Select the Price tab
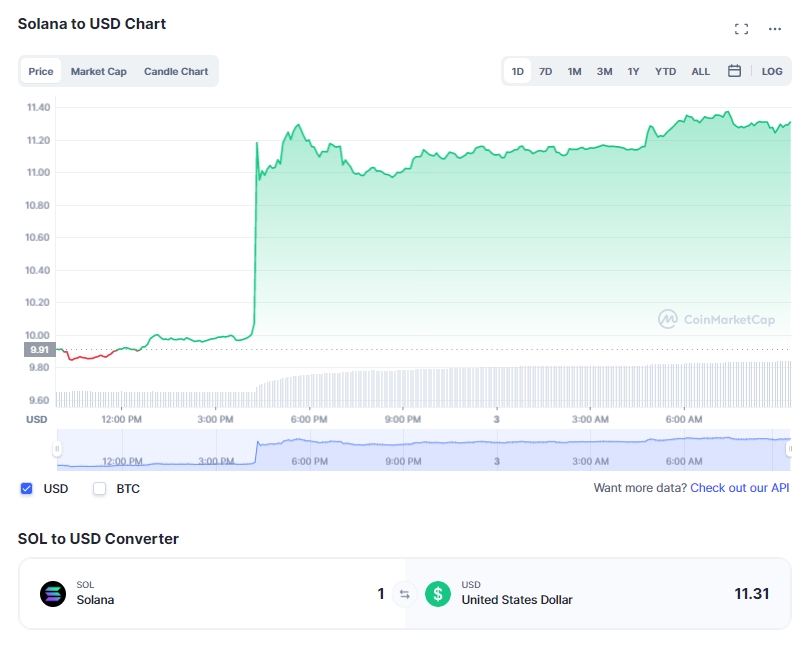The image size is (802, 645). pyautogui.click(x=41, y=71)
